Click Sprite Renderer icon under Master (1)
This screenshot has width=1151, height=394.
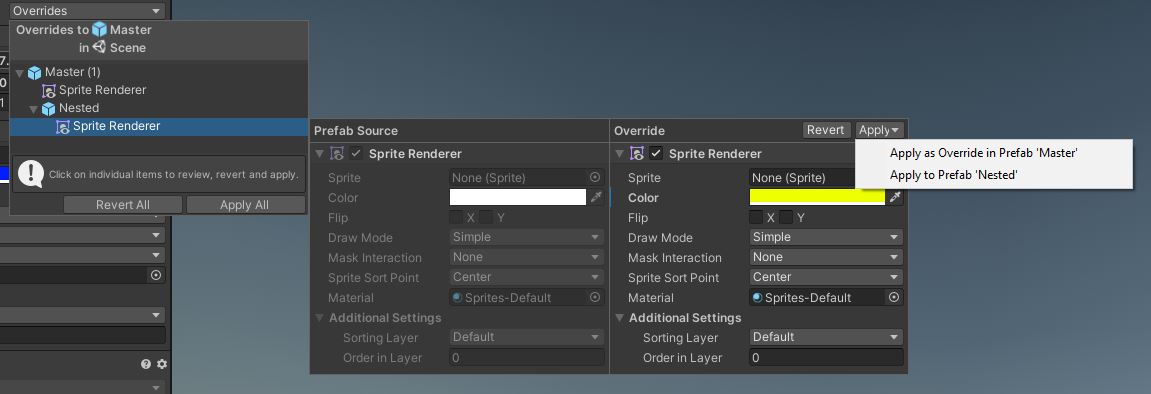(x=49, y=91)
